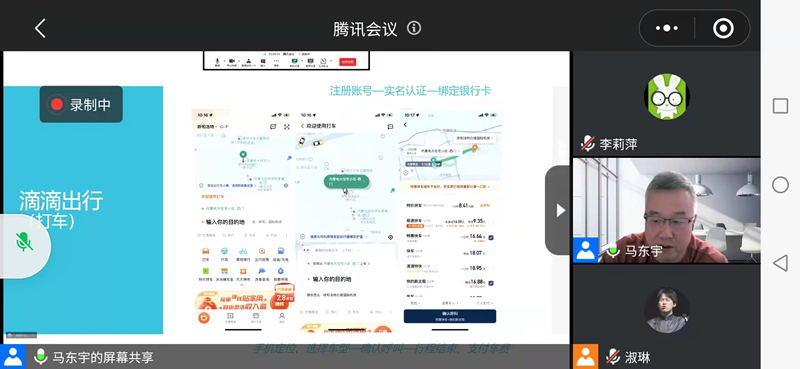This screenshot has width=800, height=369.
Task: Click the three-dot more icon in shared toolbar
Action: coord(277,61)
